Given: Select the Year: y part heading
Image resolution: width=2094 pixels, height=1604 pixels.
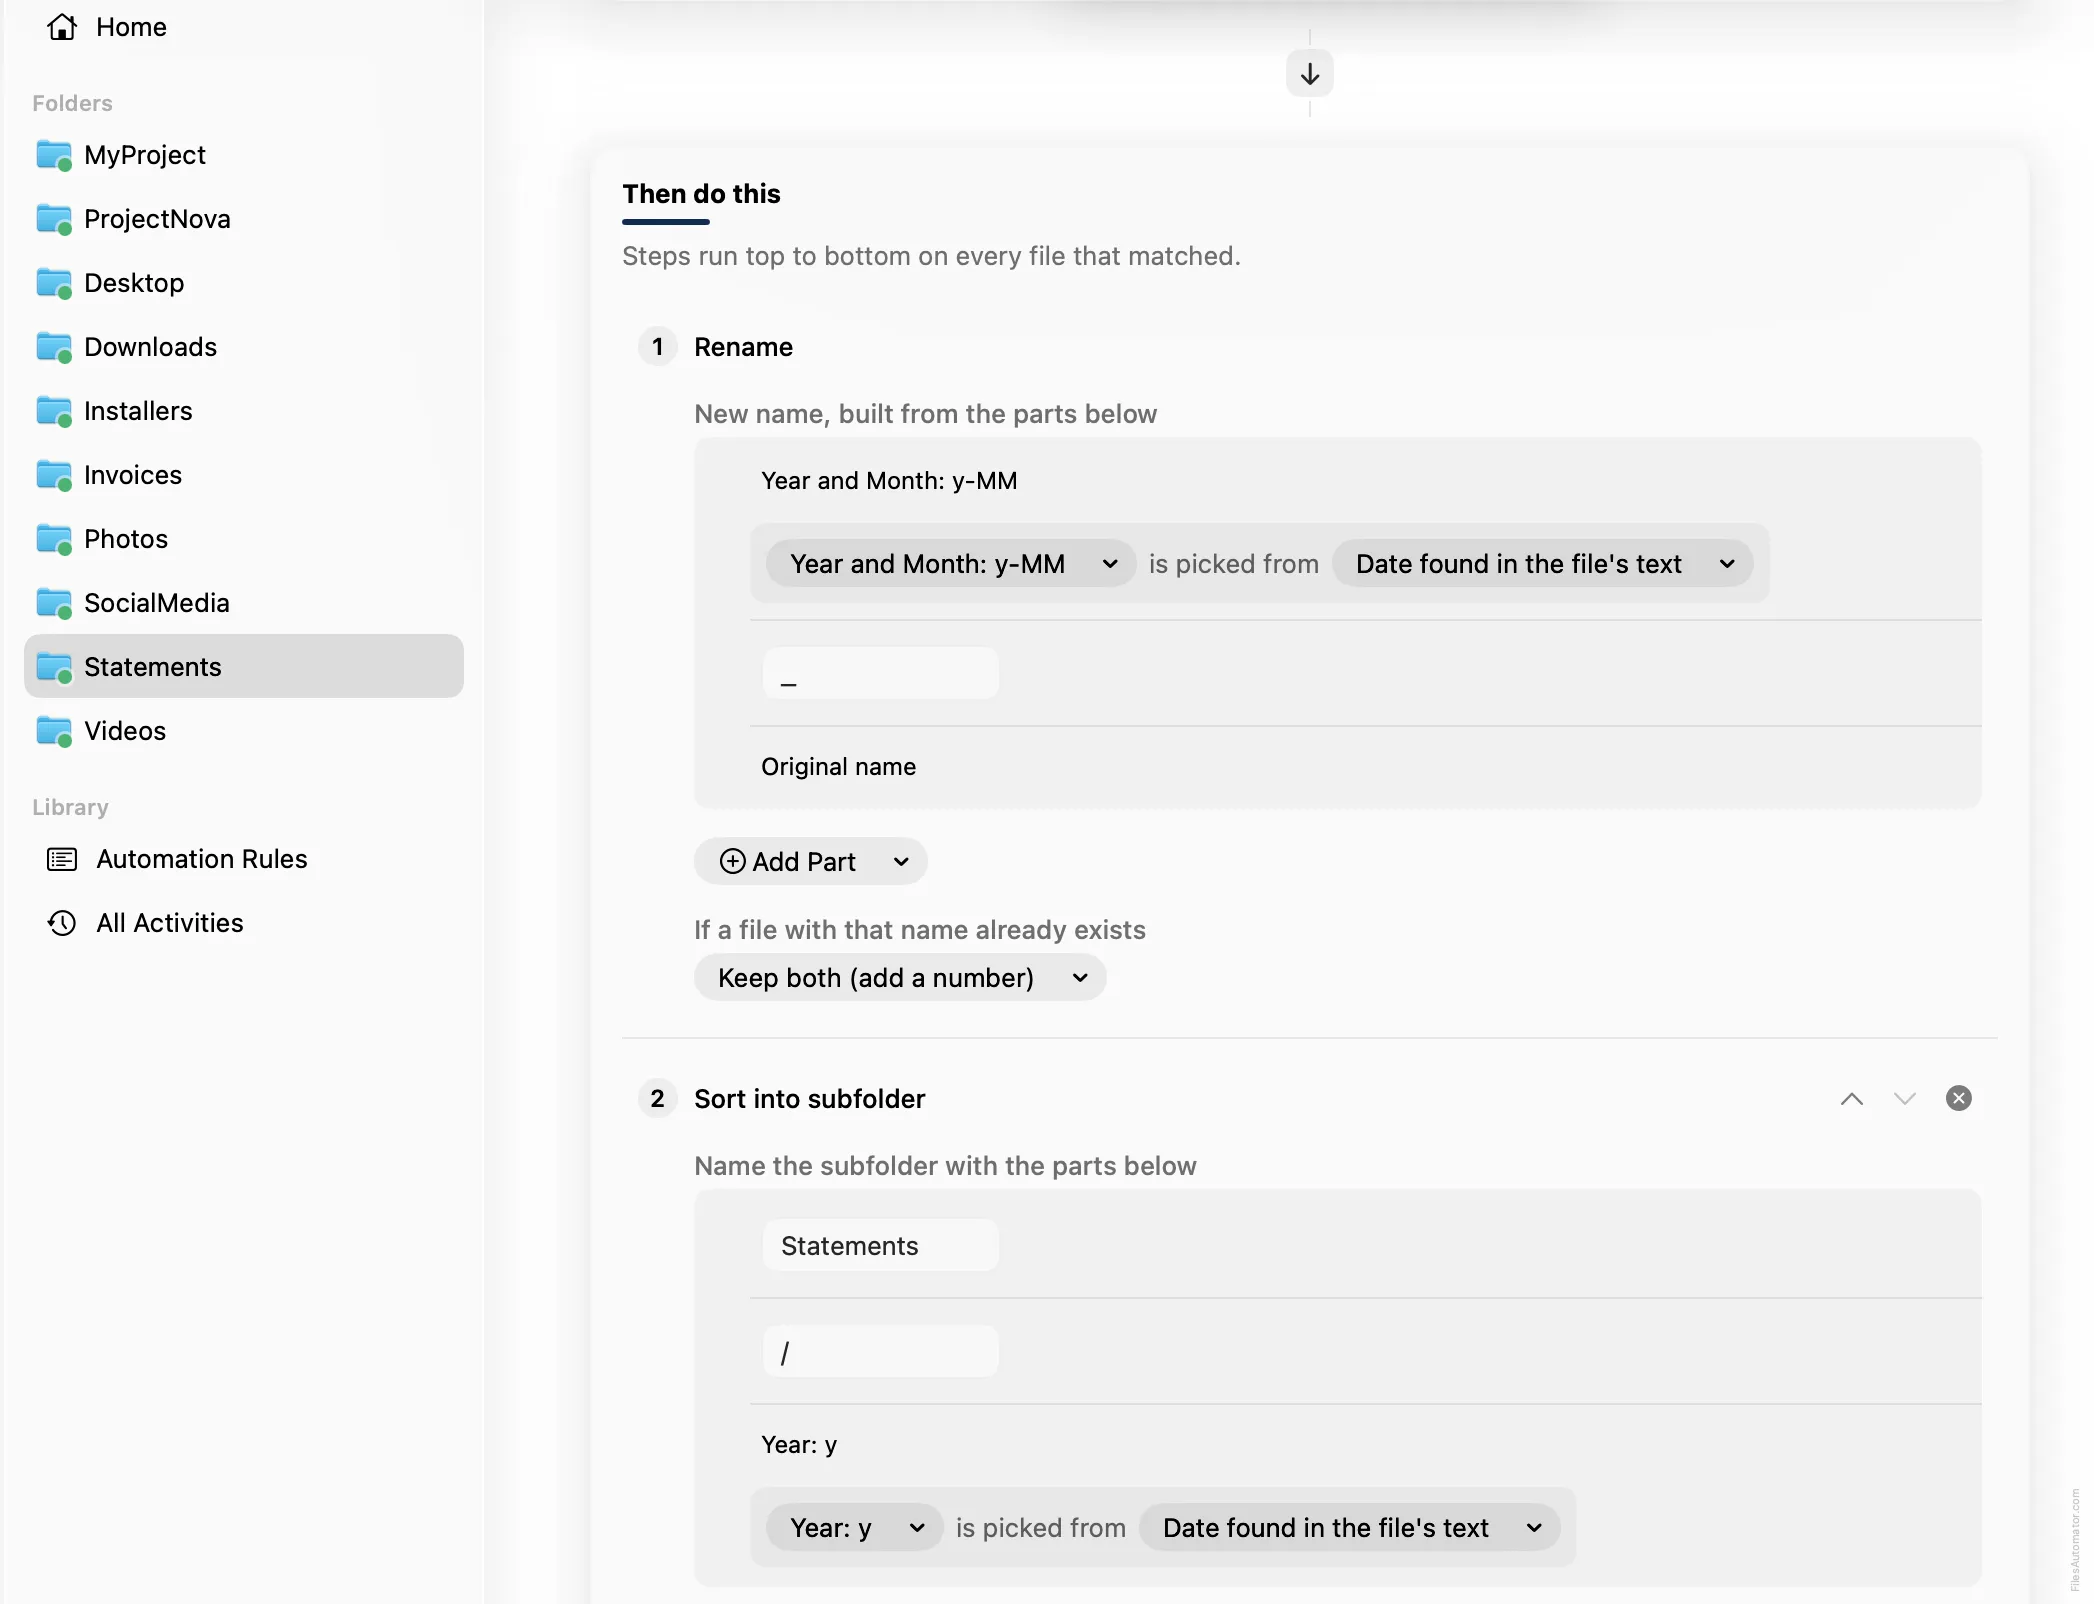Looking at the screenshot, I should click(x=799, y=1445).
